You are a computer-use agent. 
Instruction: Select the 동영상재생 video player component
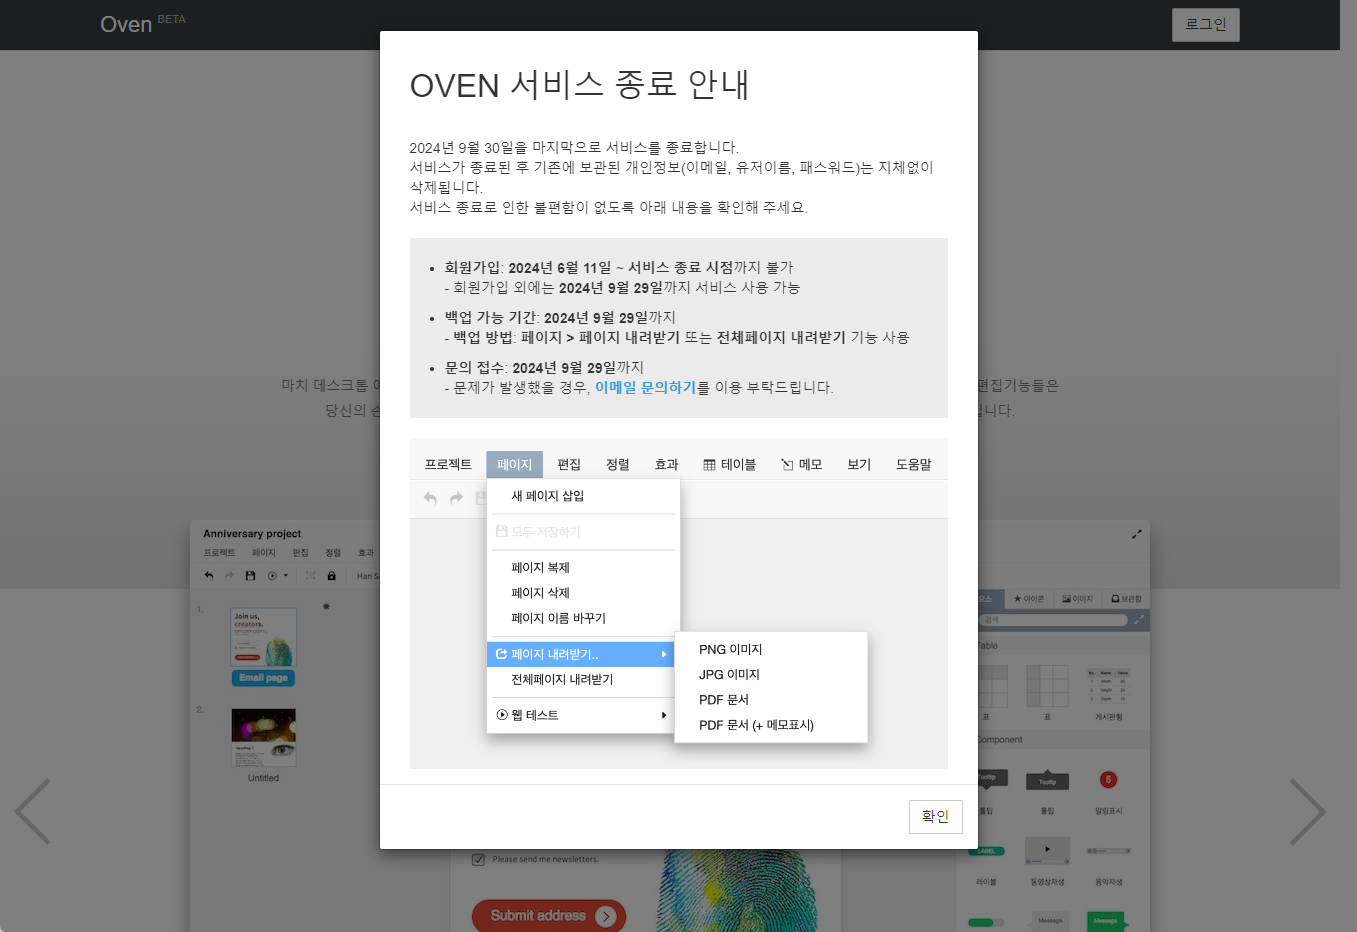[x=1047, y=850]
